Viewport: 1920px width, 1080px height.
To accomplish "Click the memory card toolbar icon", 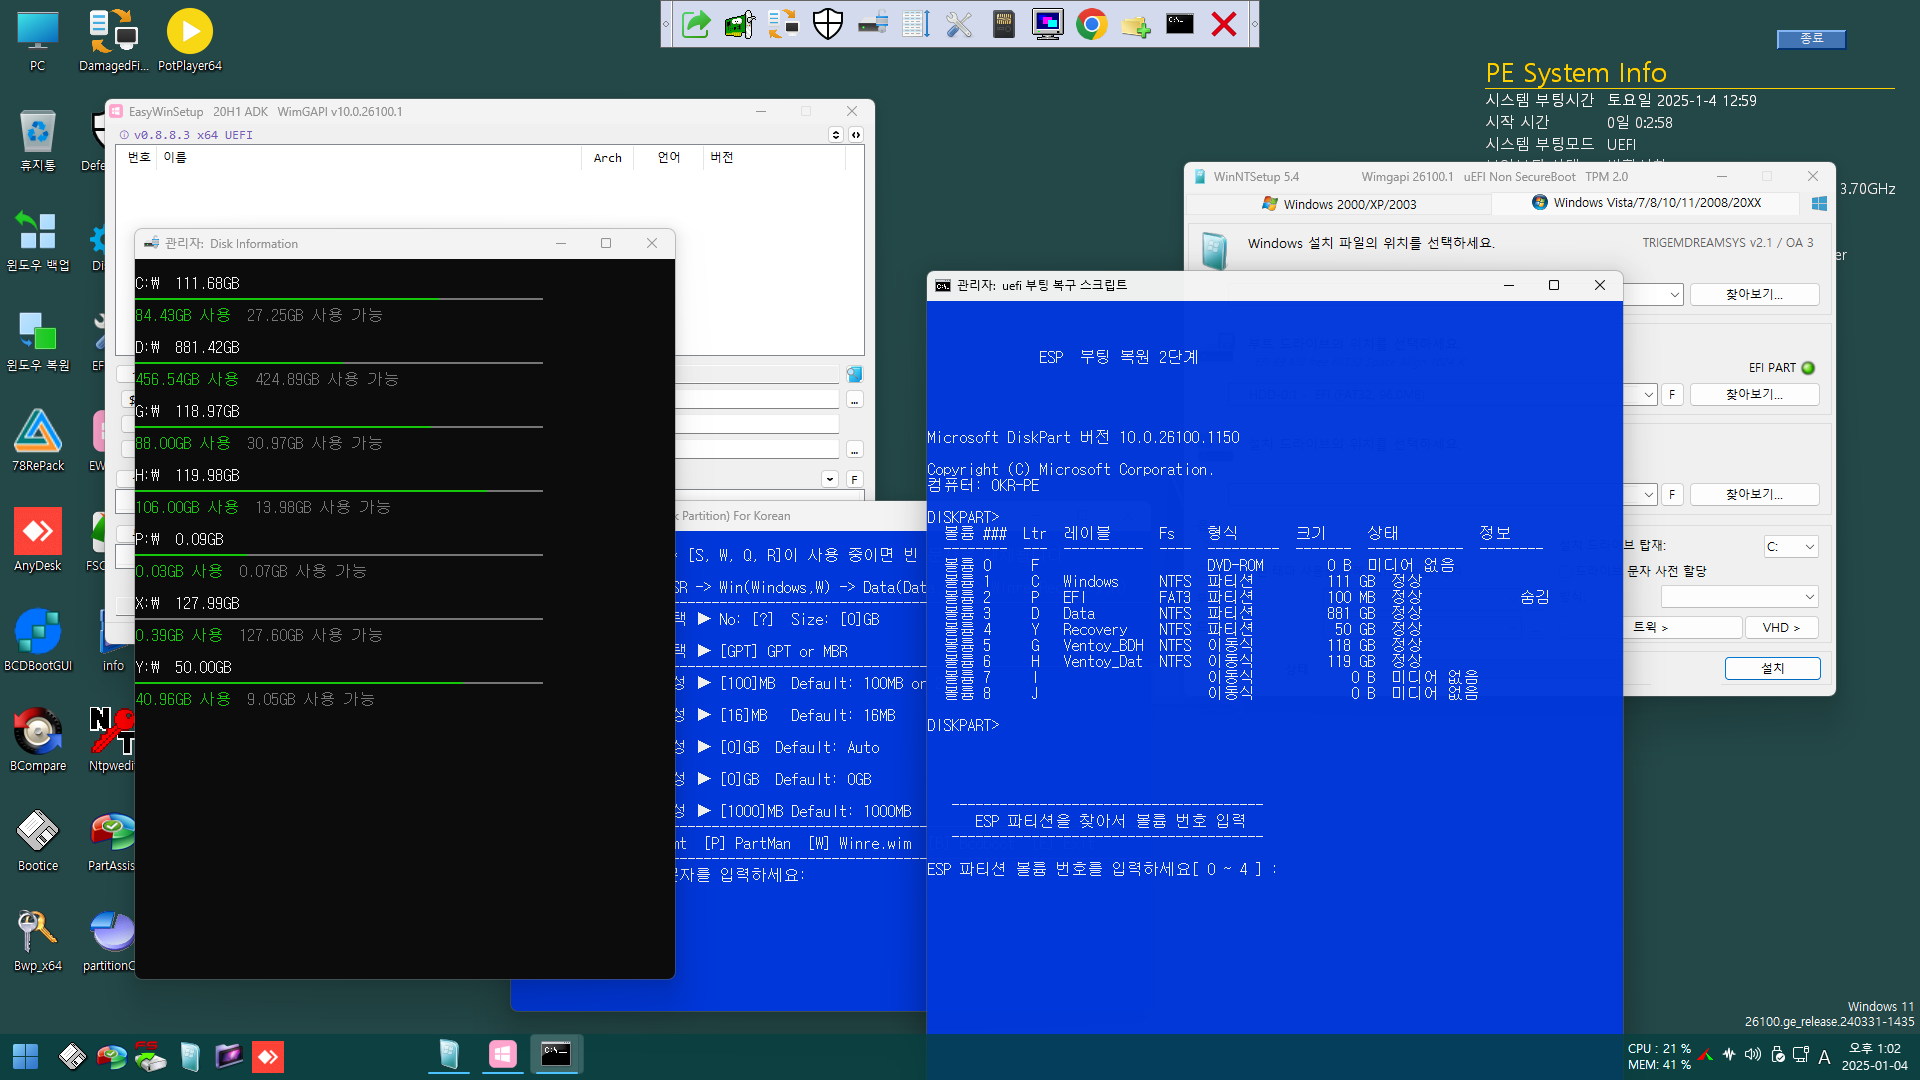I will [x=1004, y=24].
